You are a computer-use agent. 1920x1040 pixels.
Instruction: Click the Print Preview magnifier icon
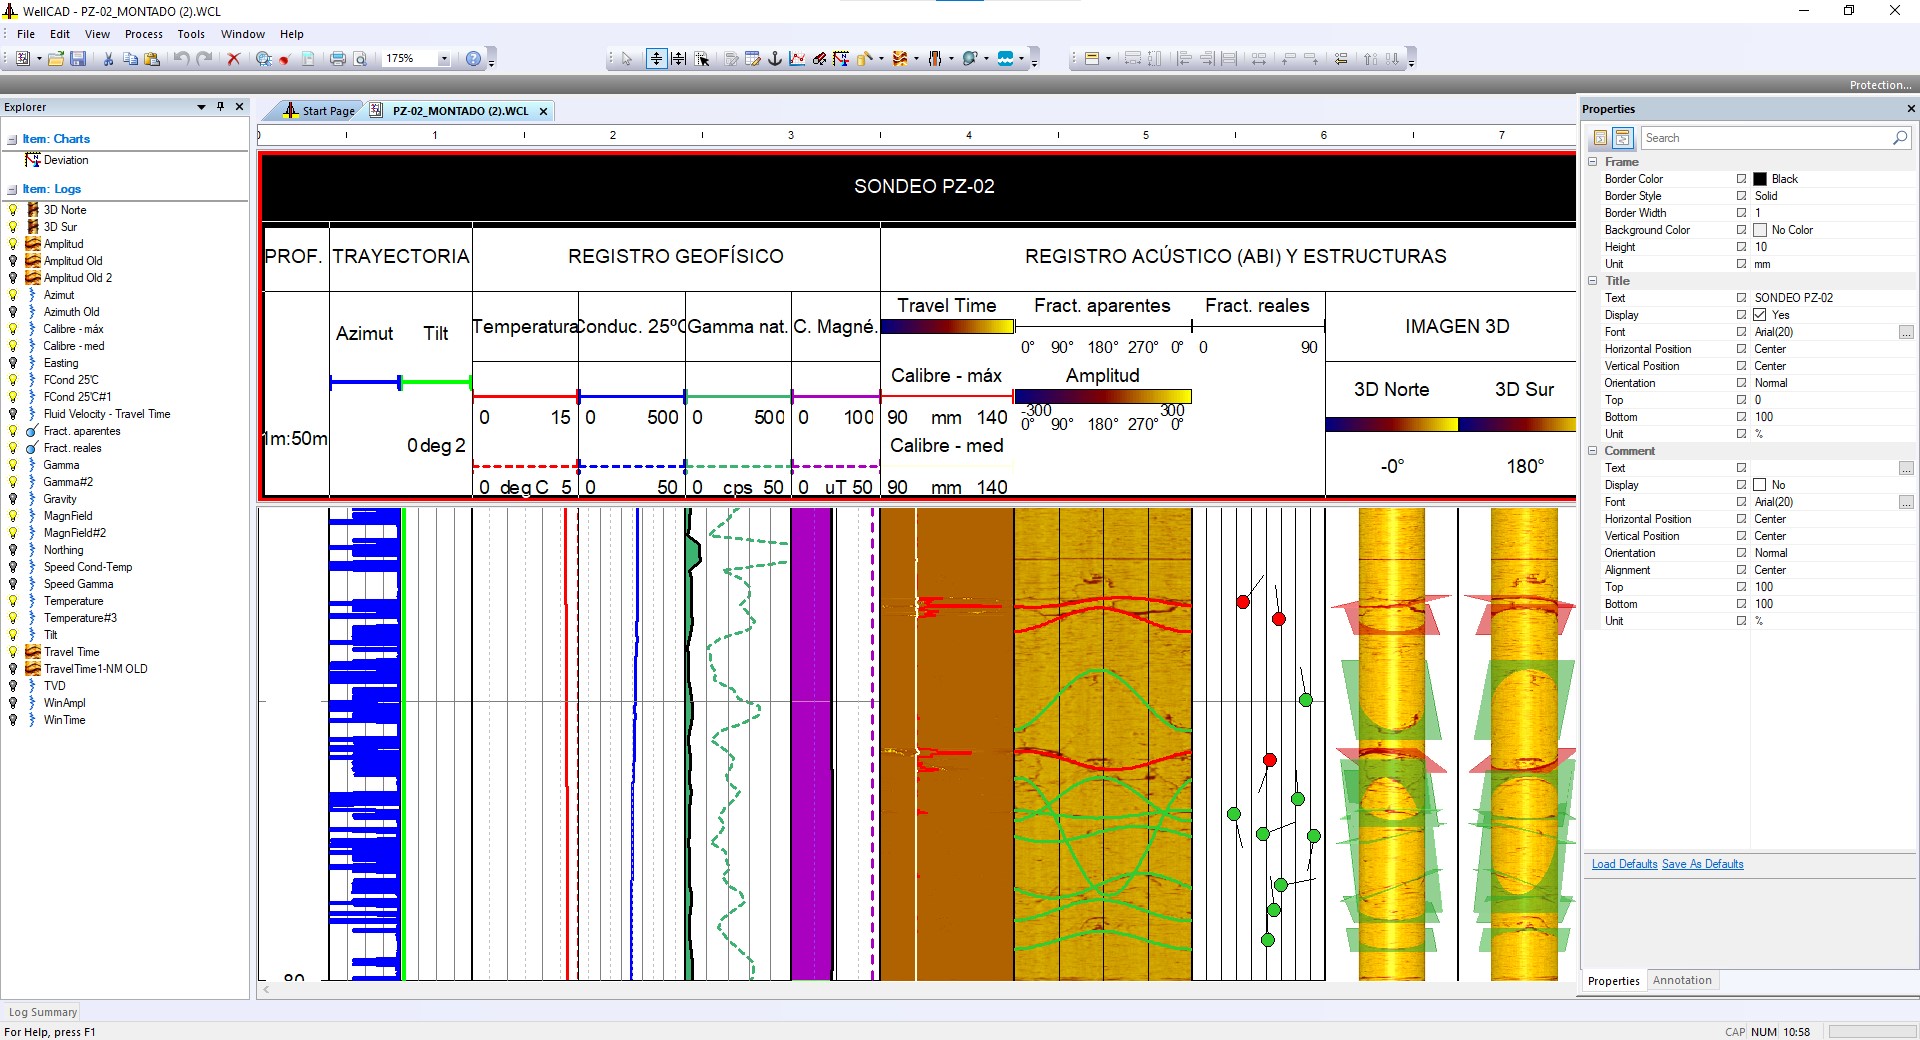coord(360,59)
